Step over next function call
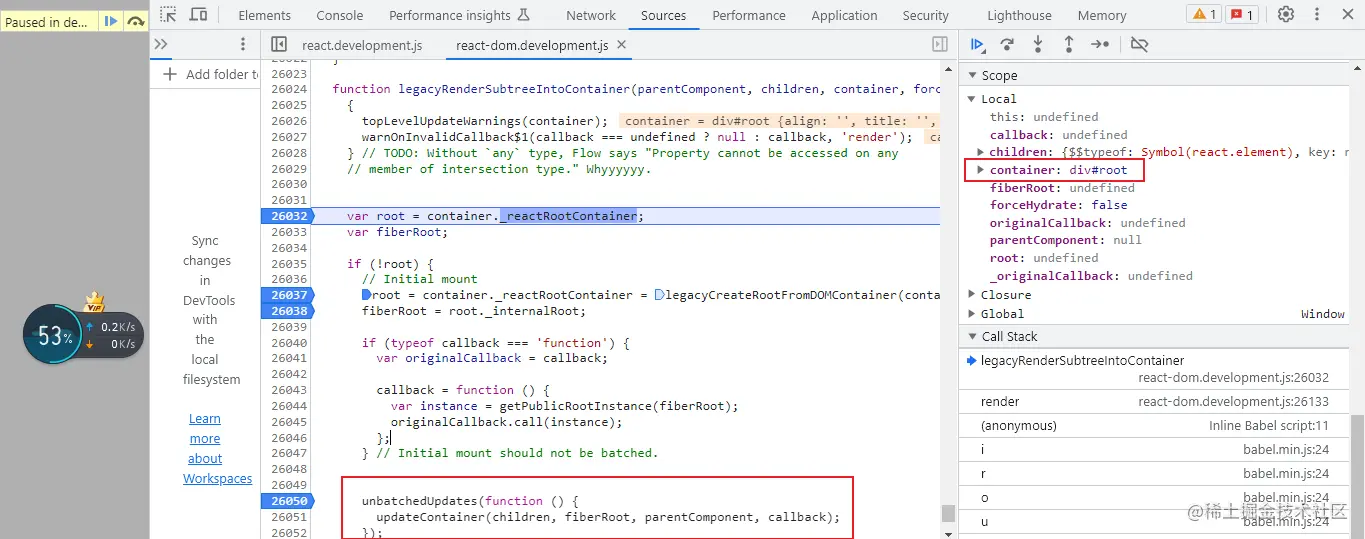This screenshot has width=1365, height=539. point(1007,44)
